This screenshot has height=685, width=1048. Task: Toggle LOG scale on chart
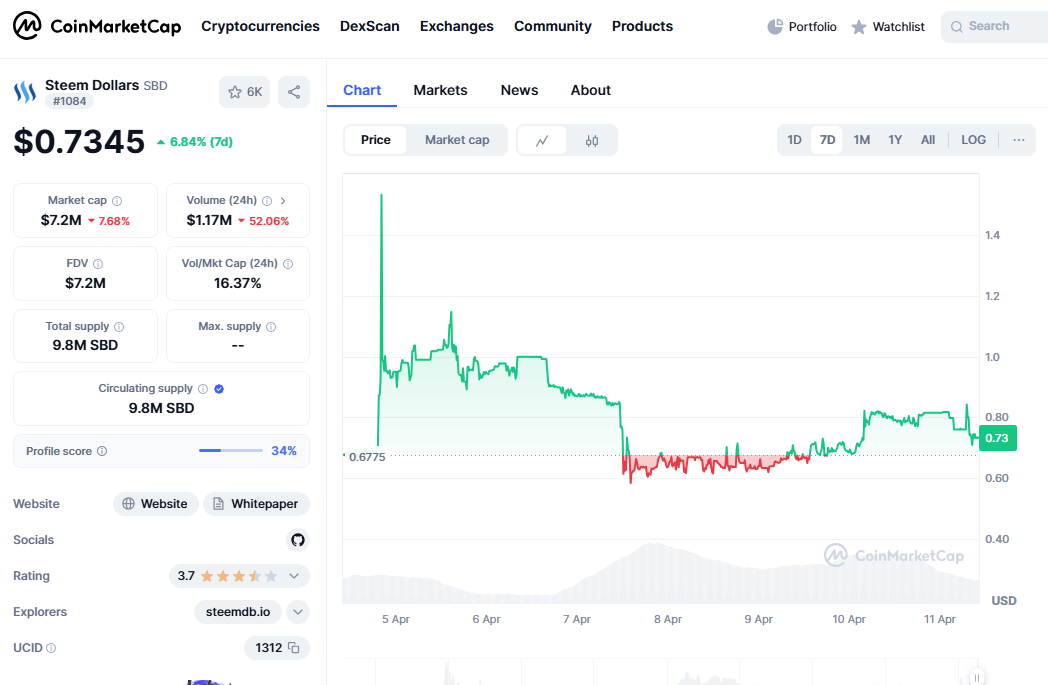coord(974,140)
